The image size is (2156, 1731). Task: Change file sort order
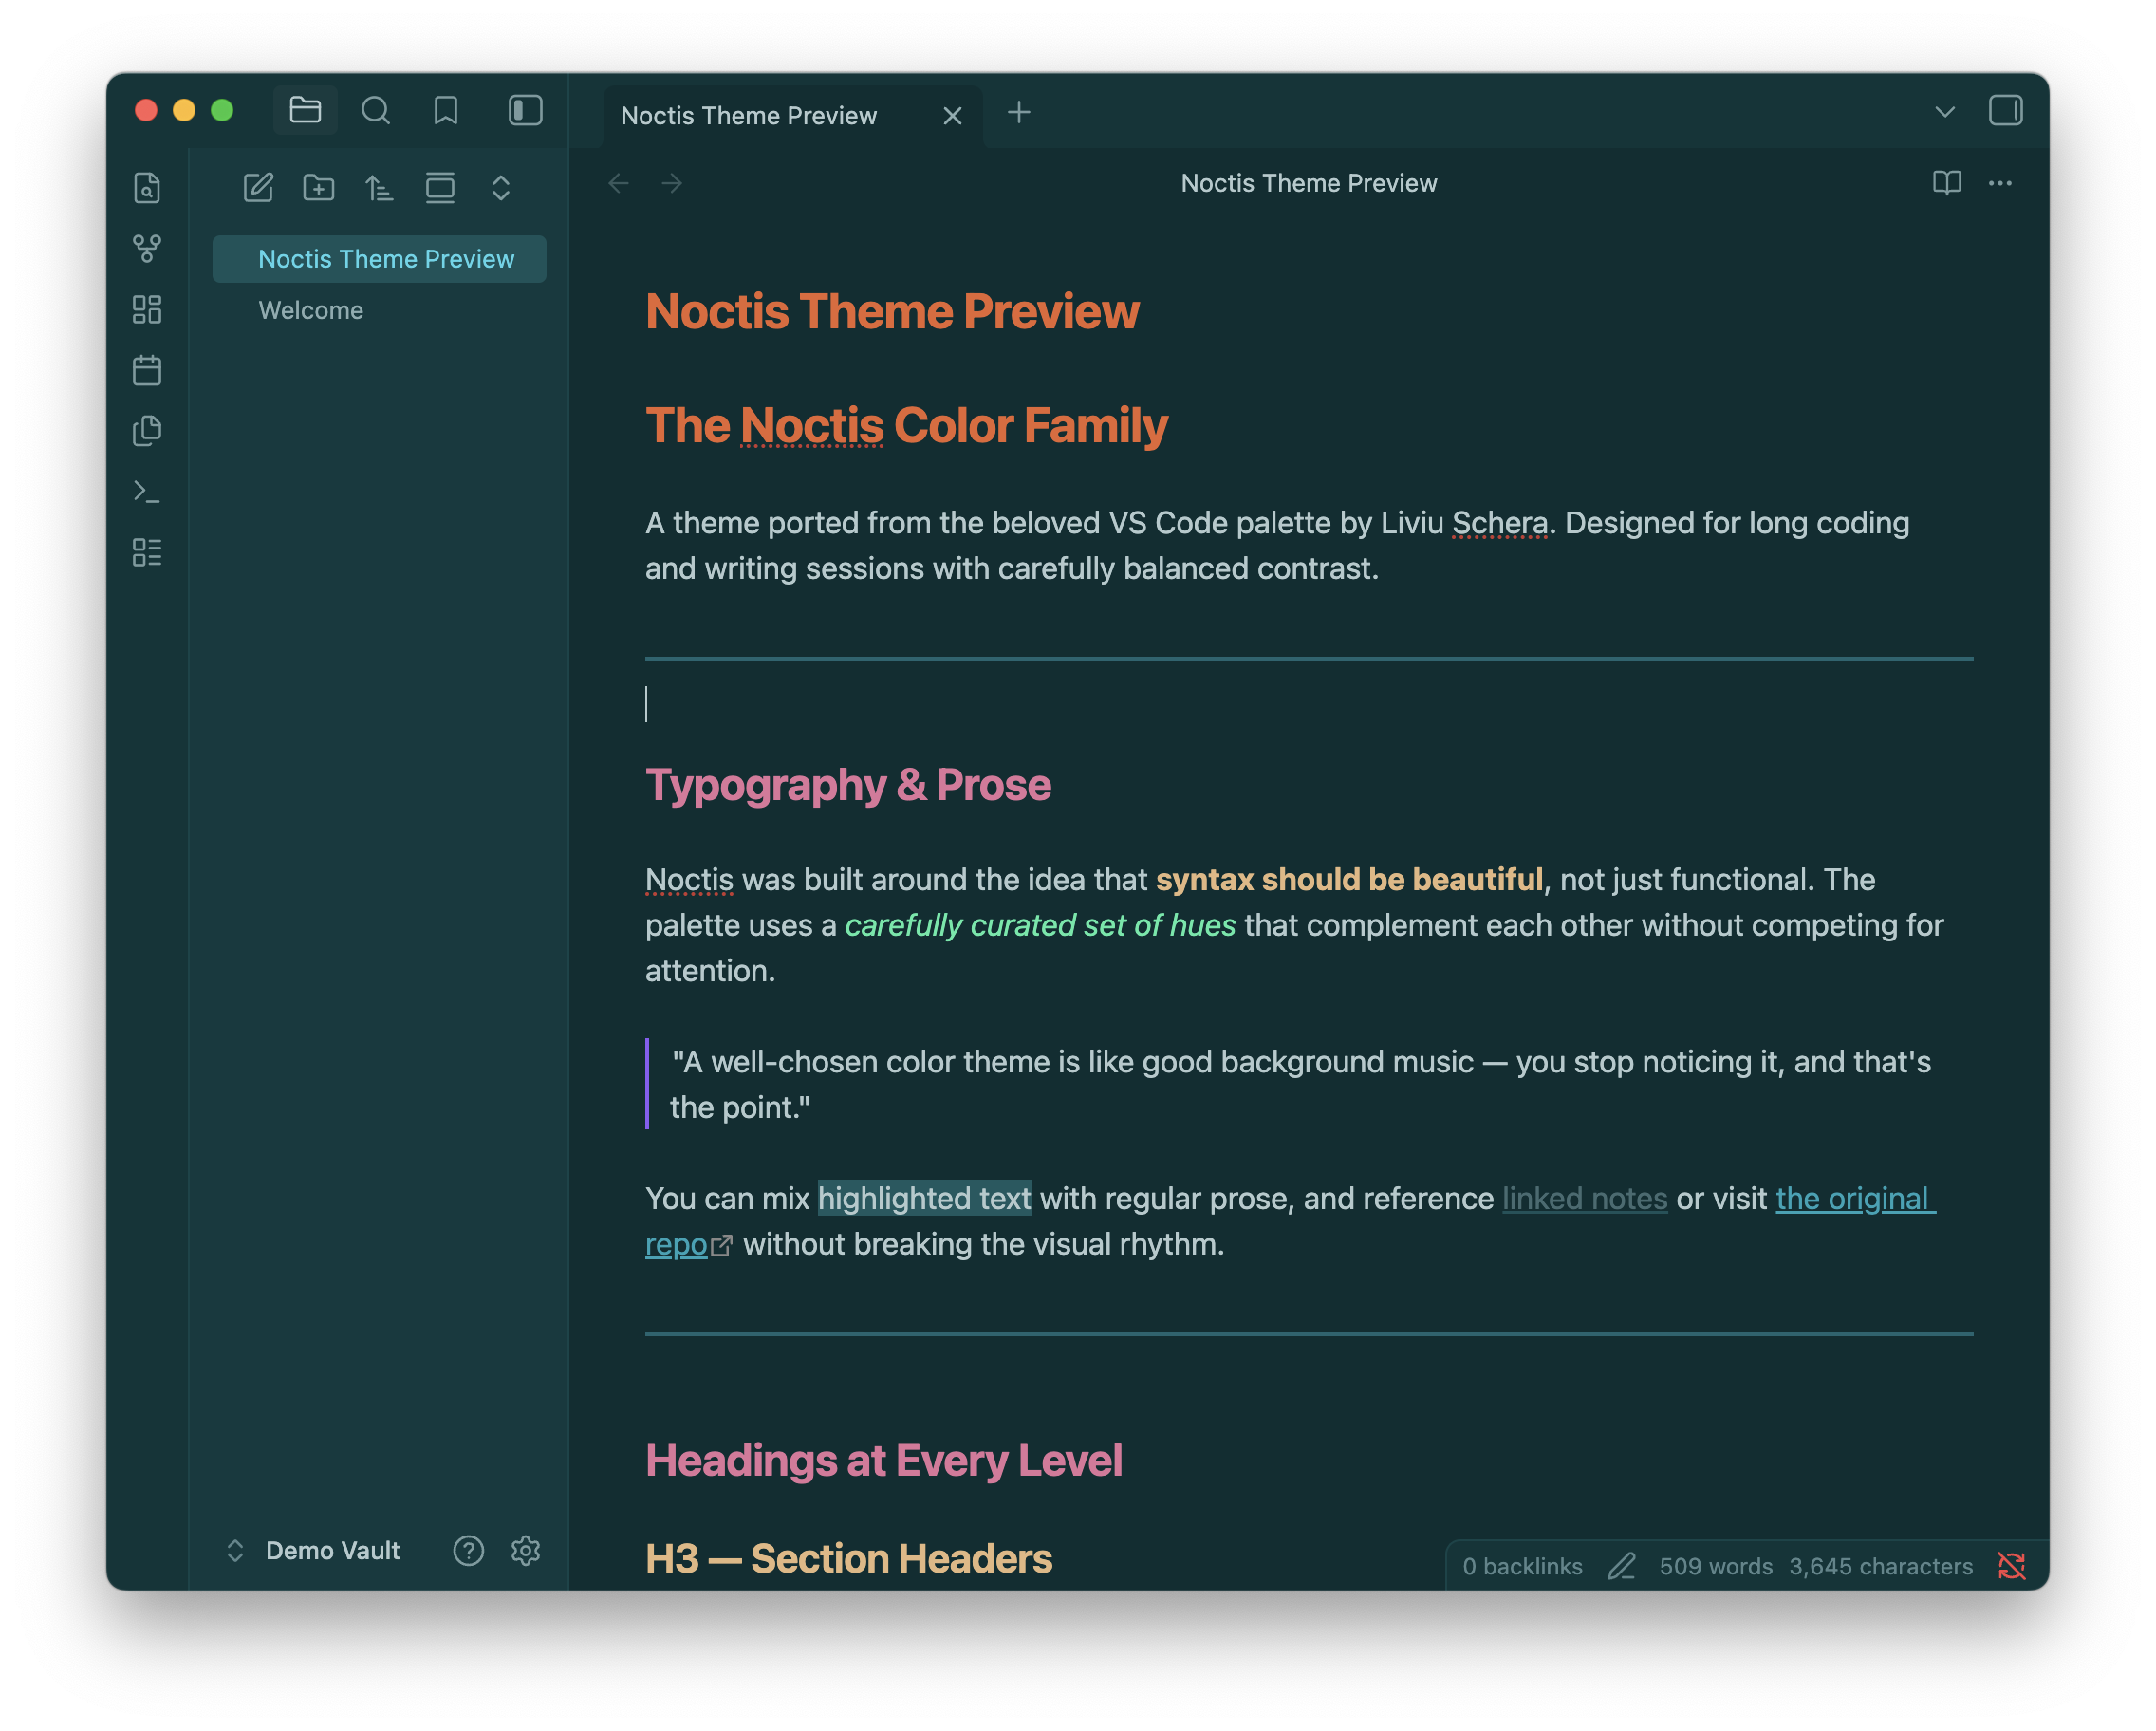pyautogui.click(x=379, y=187)
